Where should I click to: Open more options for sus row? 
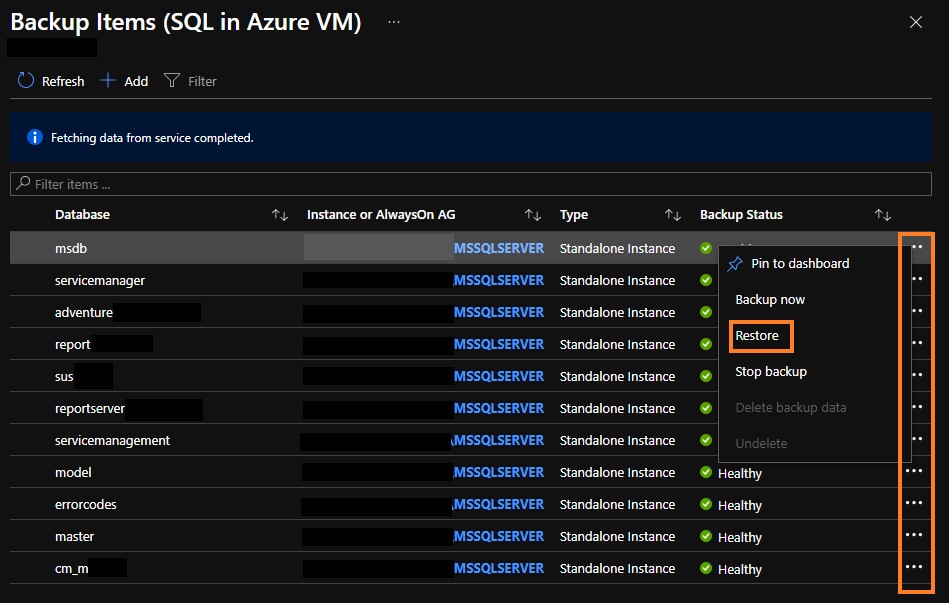917,374
